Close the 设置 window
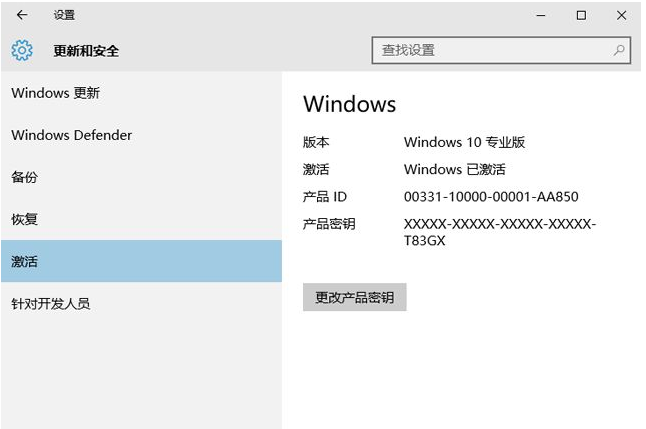646x429 pixels. pos(621,15)
